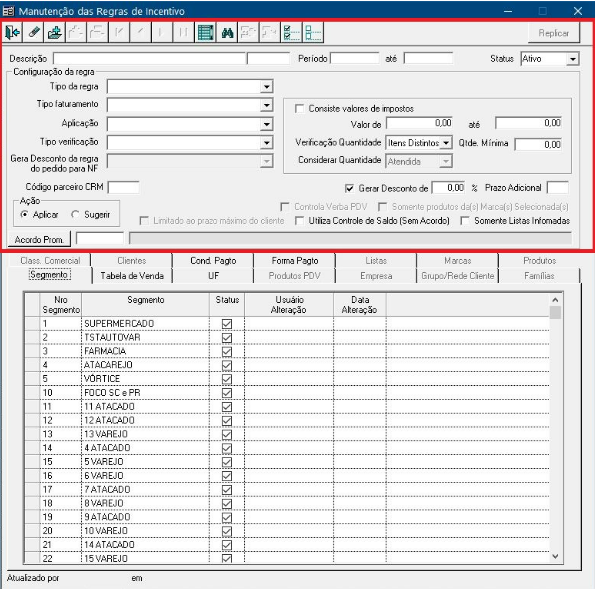Click the Usuário Alteração column header
This screenshot has width=595, height=589.
pos(289,305)
